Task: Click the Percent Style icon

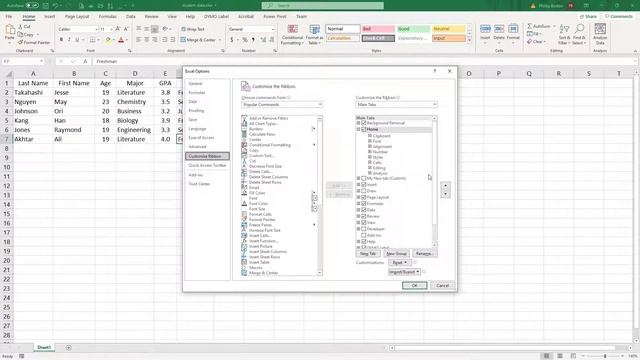Action: point(245,40)
